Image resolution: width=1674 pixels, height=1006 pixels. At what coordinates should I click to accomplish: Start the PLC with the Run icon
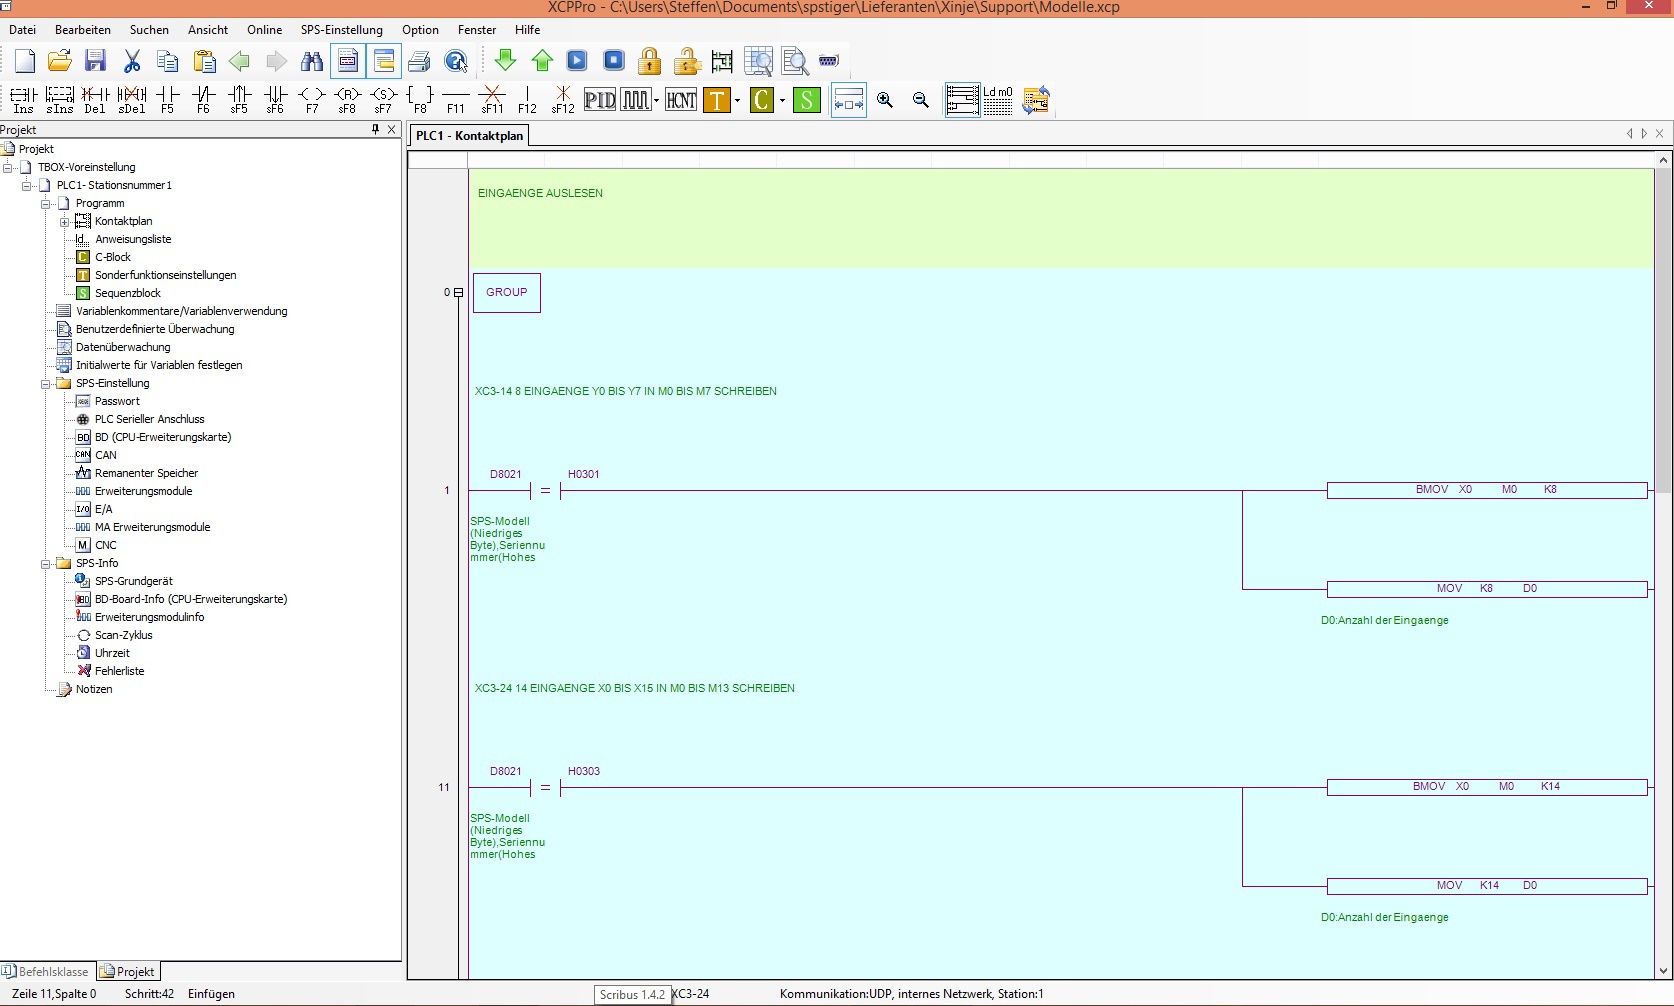[577, 61]
